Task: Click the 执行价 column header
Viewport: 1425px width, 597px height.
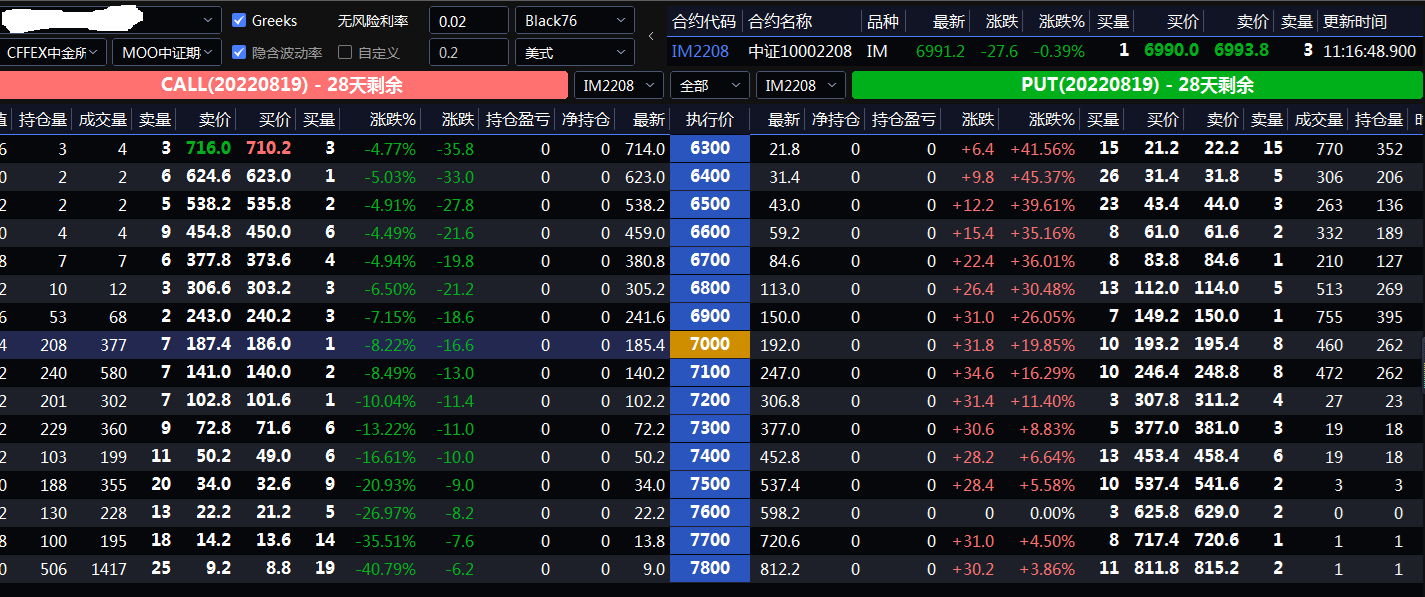Action: point(709,120)
